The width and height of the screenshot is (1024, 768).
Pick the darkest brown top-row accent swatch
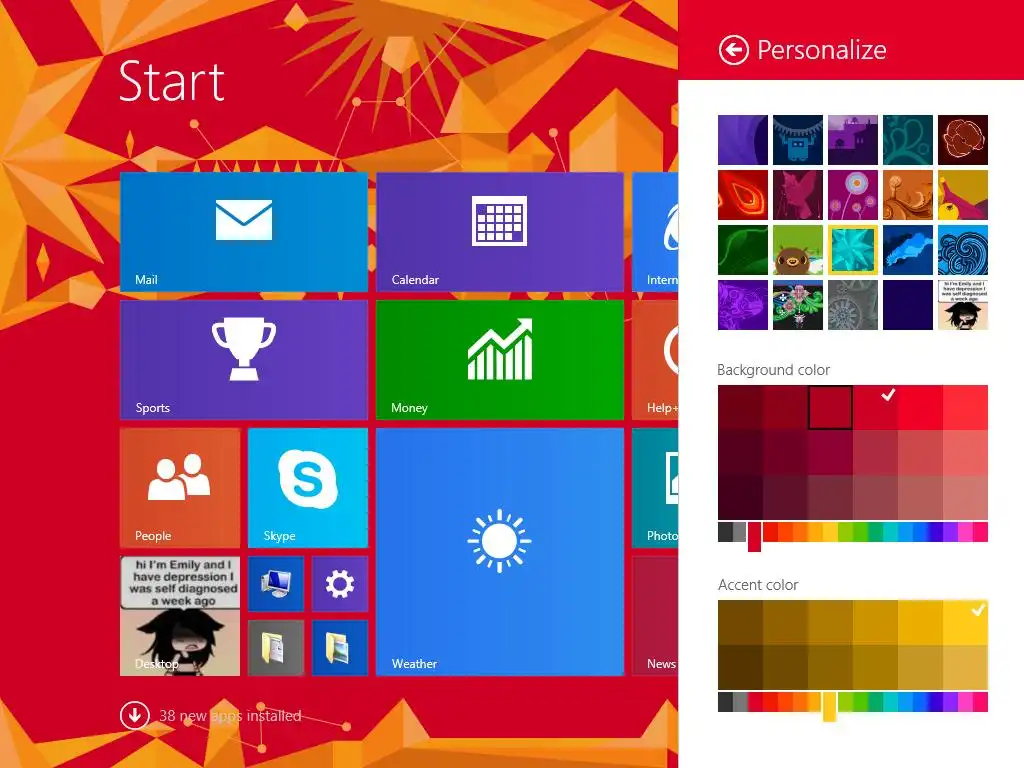click(740, 622)
